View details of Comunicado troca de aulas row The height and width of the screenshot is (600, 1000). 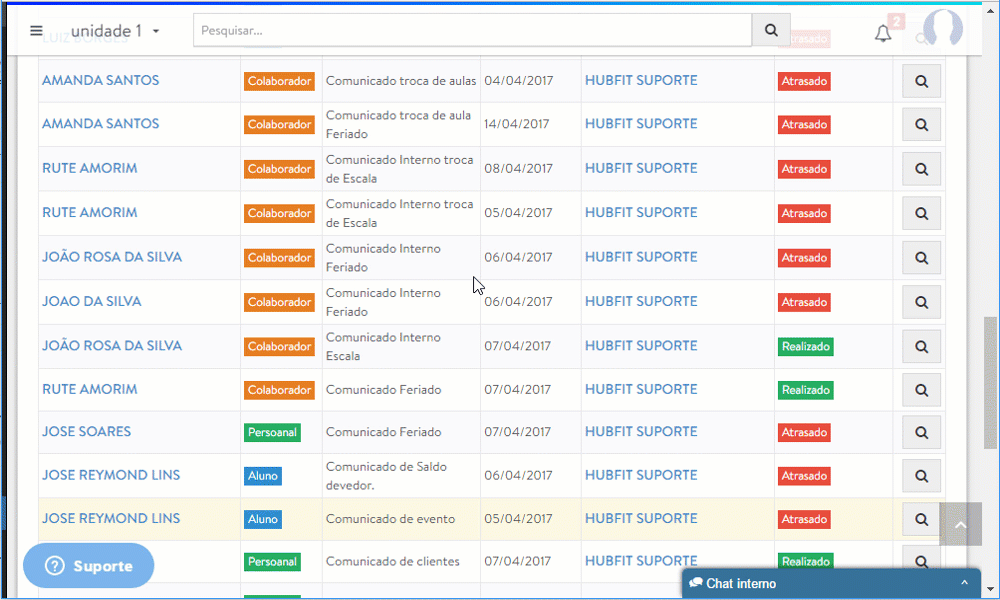click(921, 81)
